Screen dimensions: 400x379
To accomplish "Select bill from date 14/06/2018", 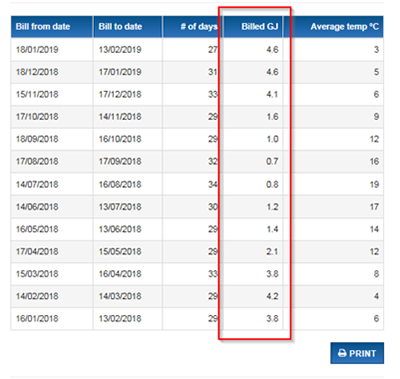I will [37, 207].
